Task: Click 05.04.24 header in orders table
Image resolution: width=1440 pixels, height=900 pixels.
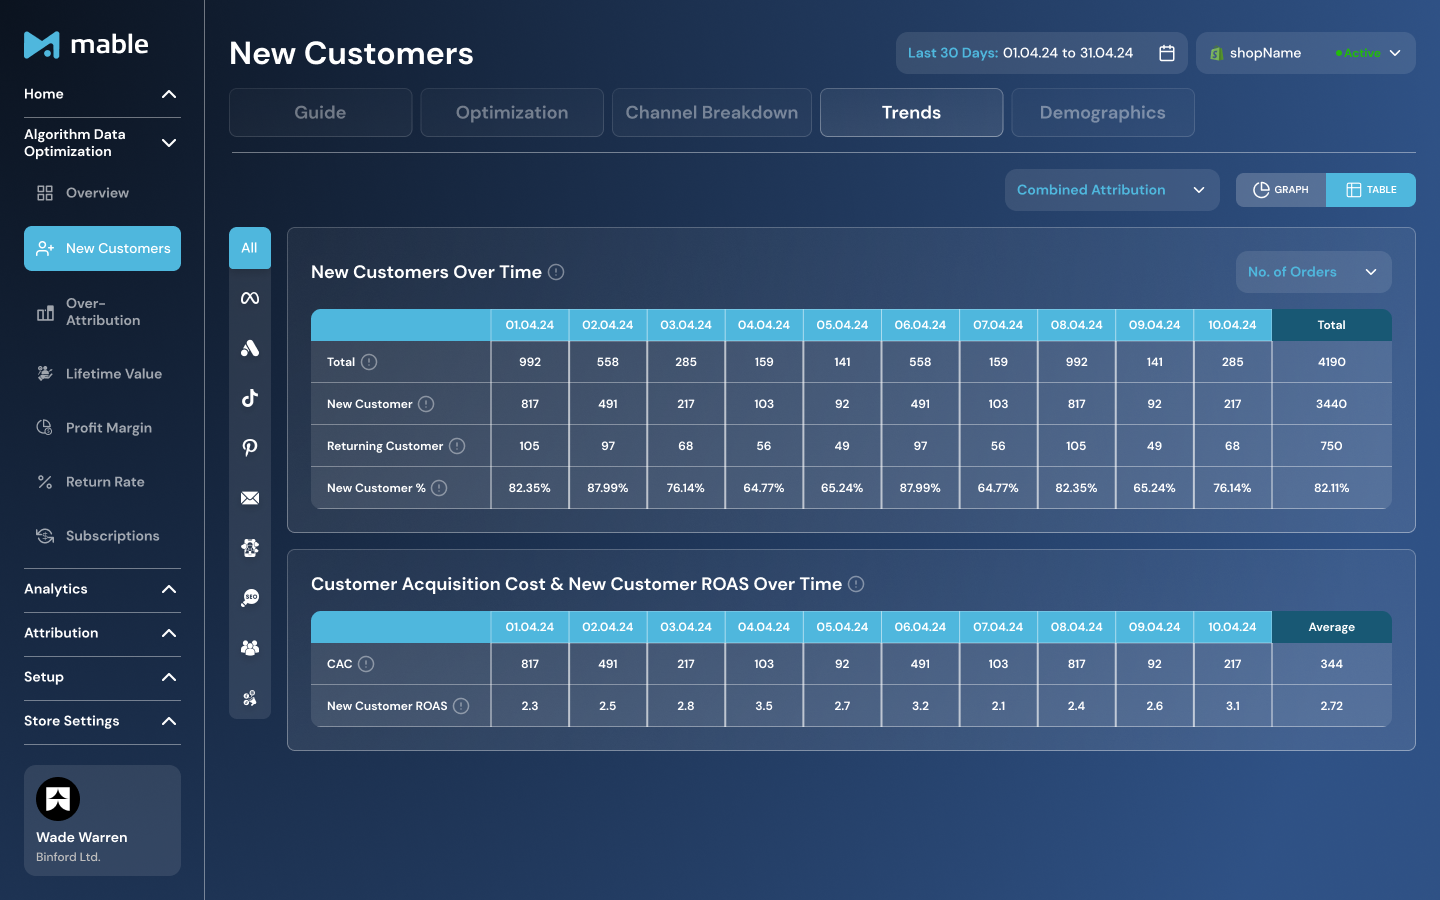Action: tap(842, 325)
